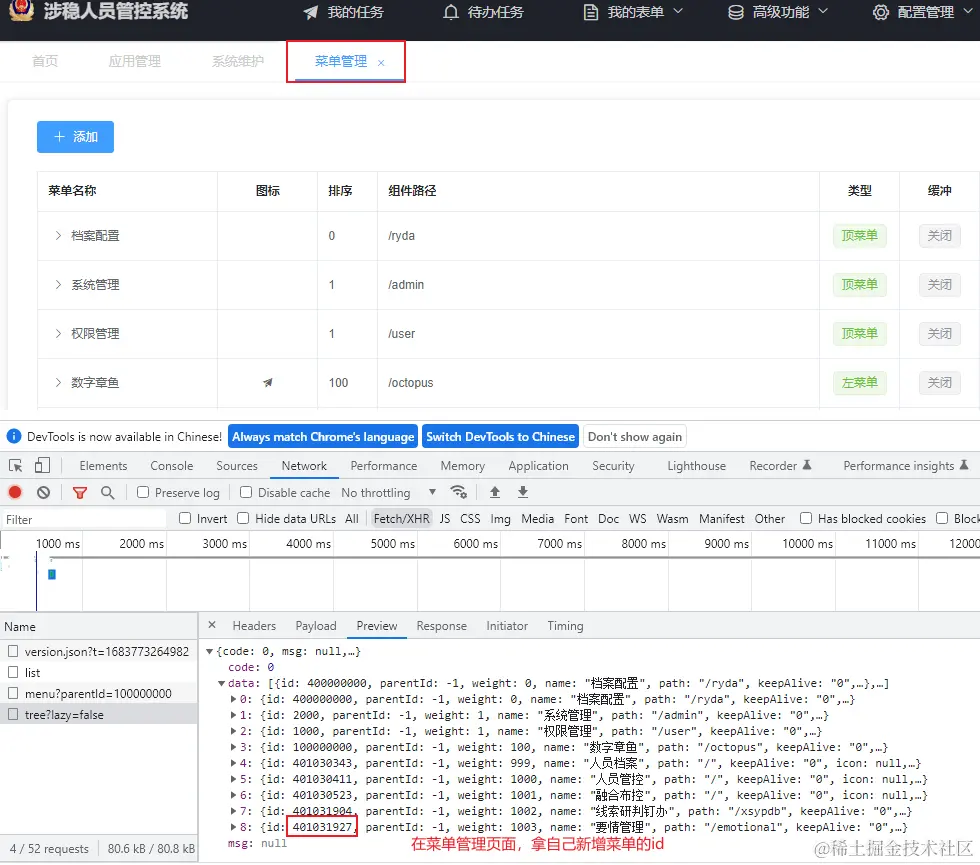
Task: Check the Invert filter checkbox
Action: click(185, 518)
